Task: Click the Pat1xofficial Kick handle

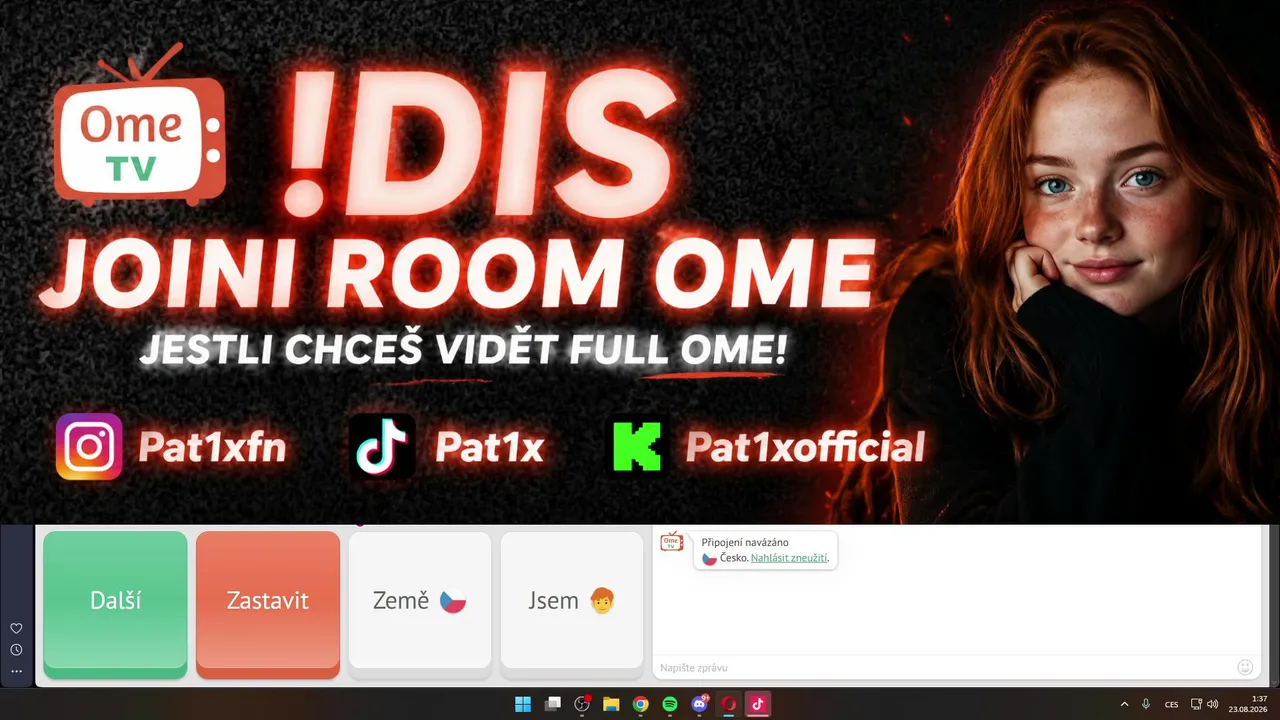Action: (x=805, y=448)
